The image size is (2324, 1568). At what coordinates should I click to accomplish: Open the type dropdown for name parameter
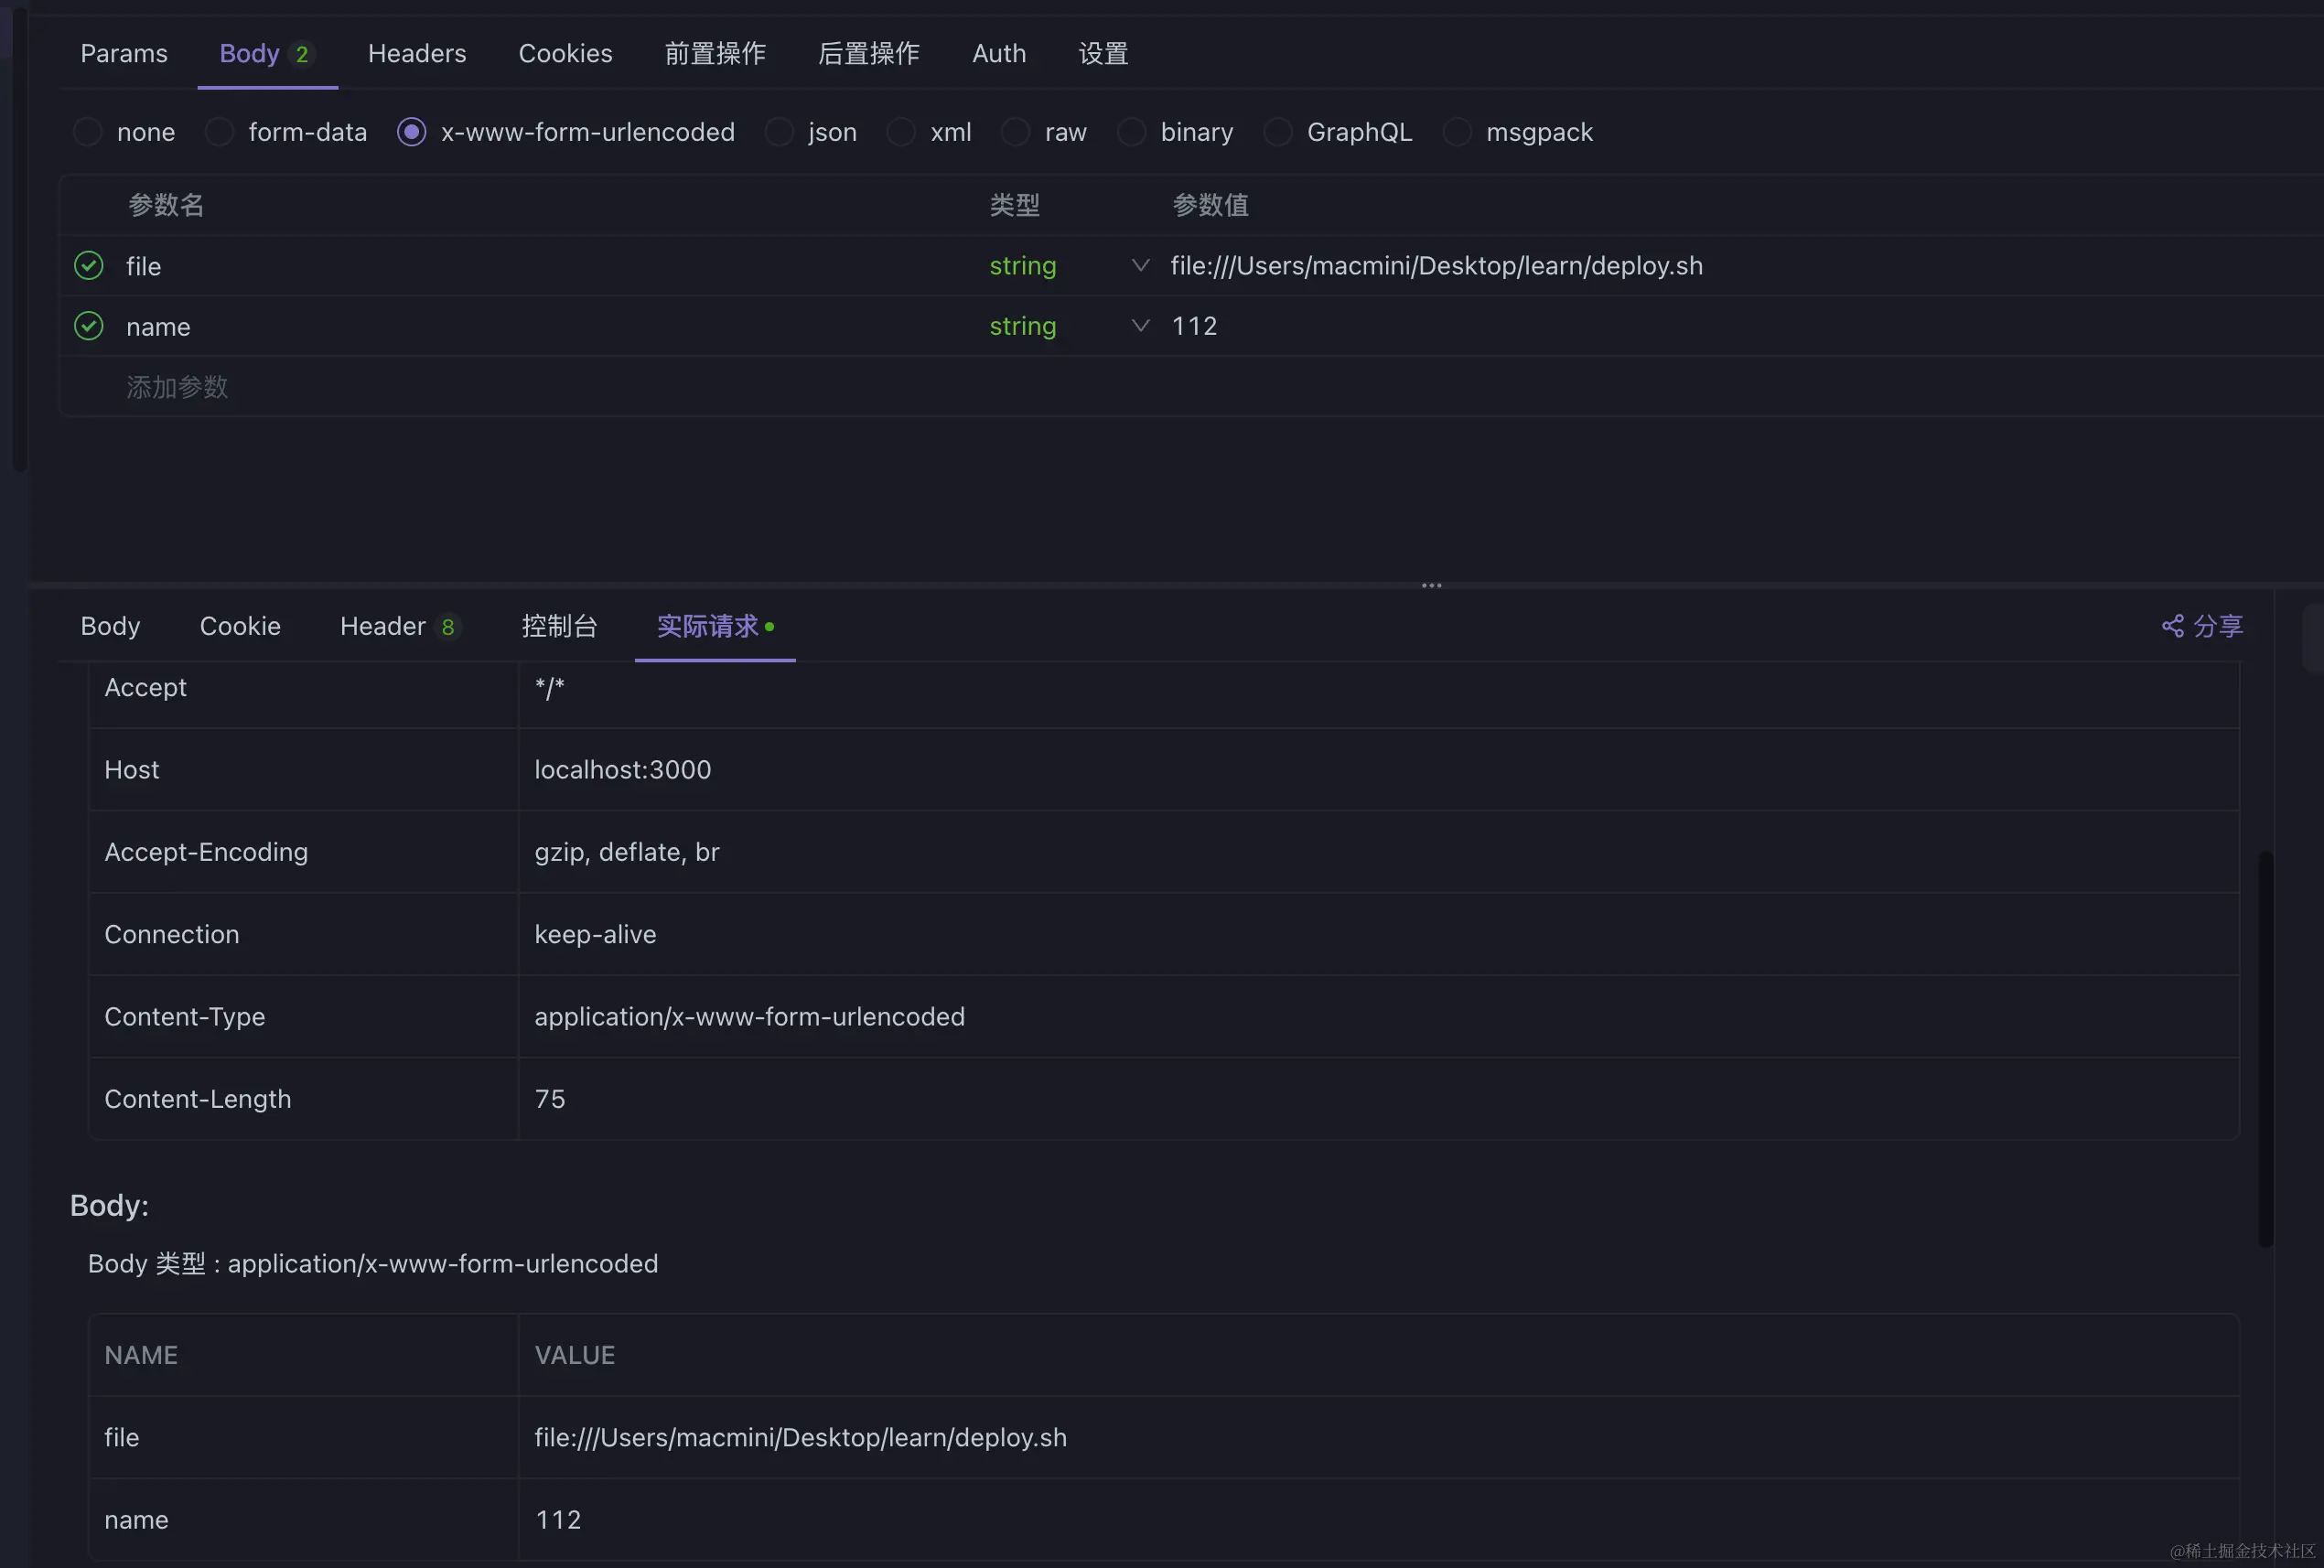1140,326
